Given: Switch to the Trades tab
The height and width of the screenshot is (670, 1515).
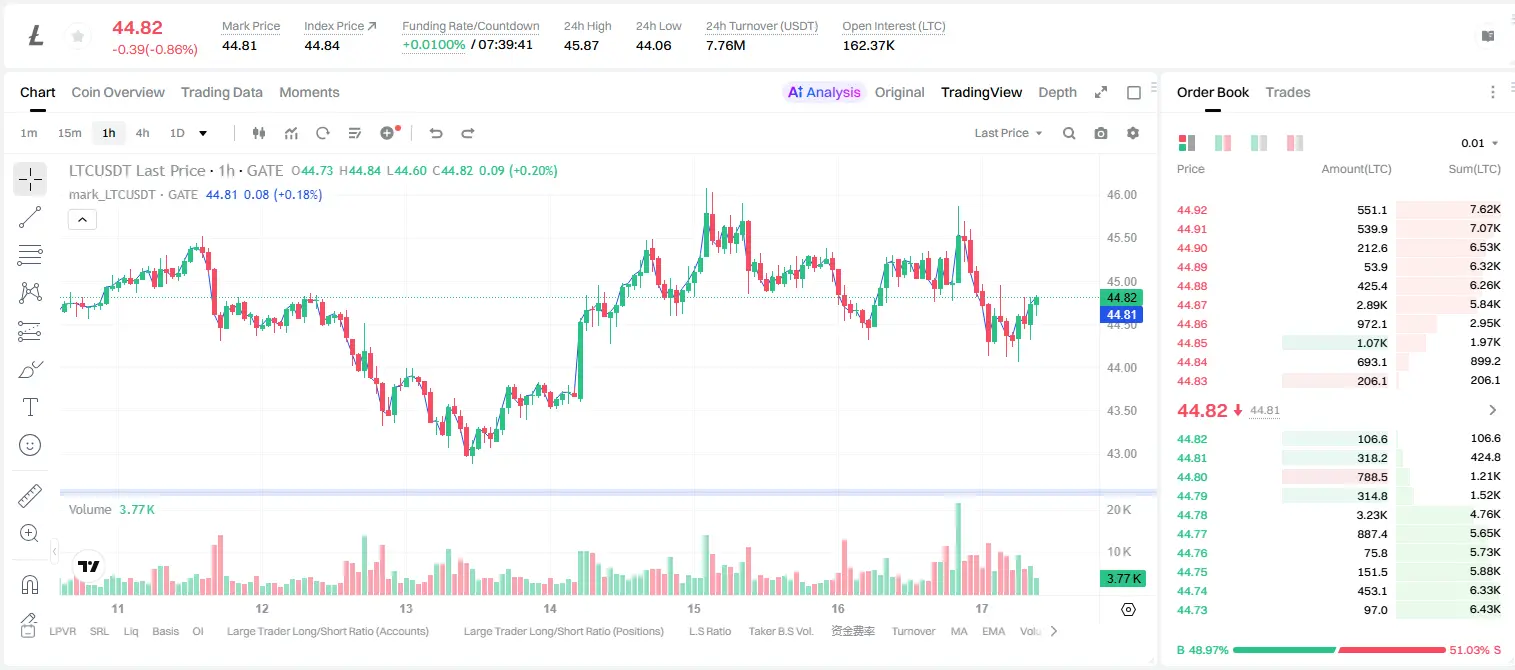Looking at the screenshot, I should (x=1287, y=92).
